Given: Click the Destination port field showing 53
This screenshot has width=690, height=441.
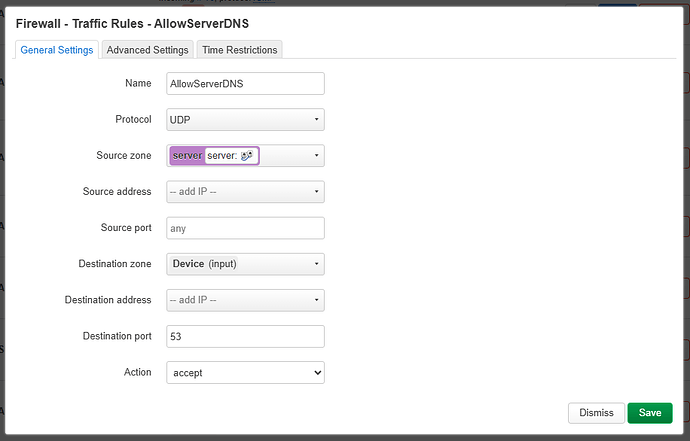Looking at the screenshot, I should pos(245,336).
